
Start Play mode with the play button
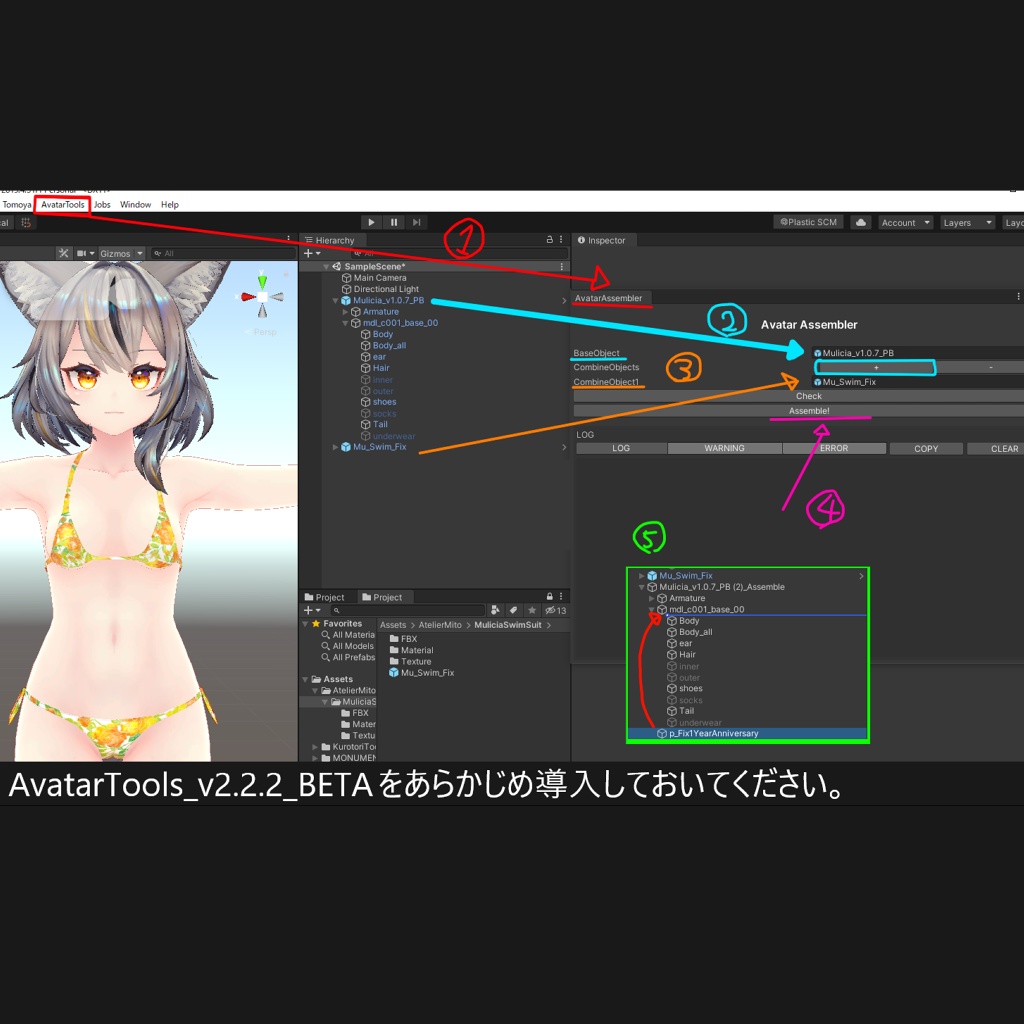pos(371,222)
